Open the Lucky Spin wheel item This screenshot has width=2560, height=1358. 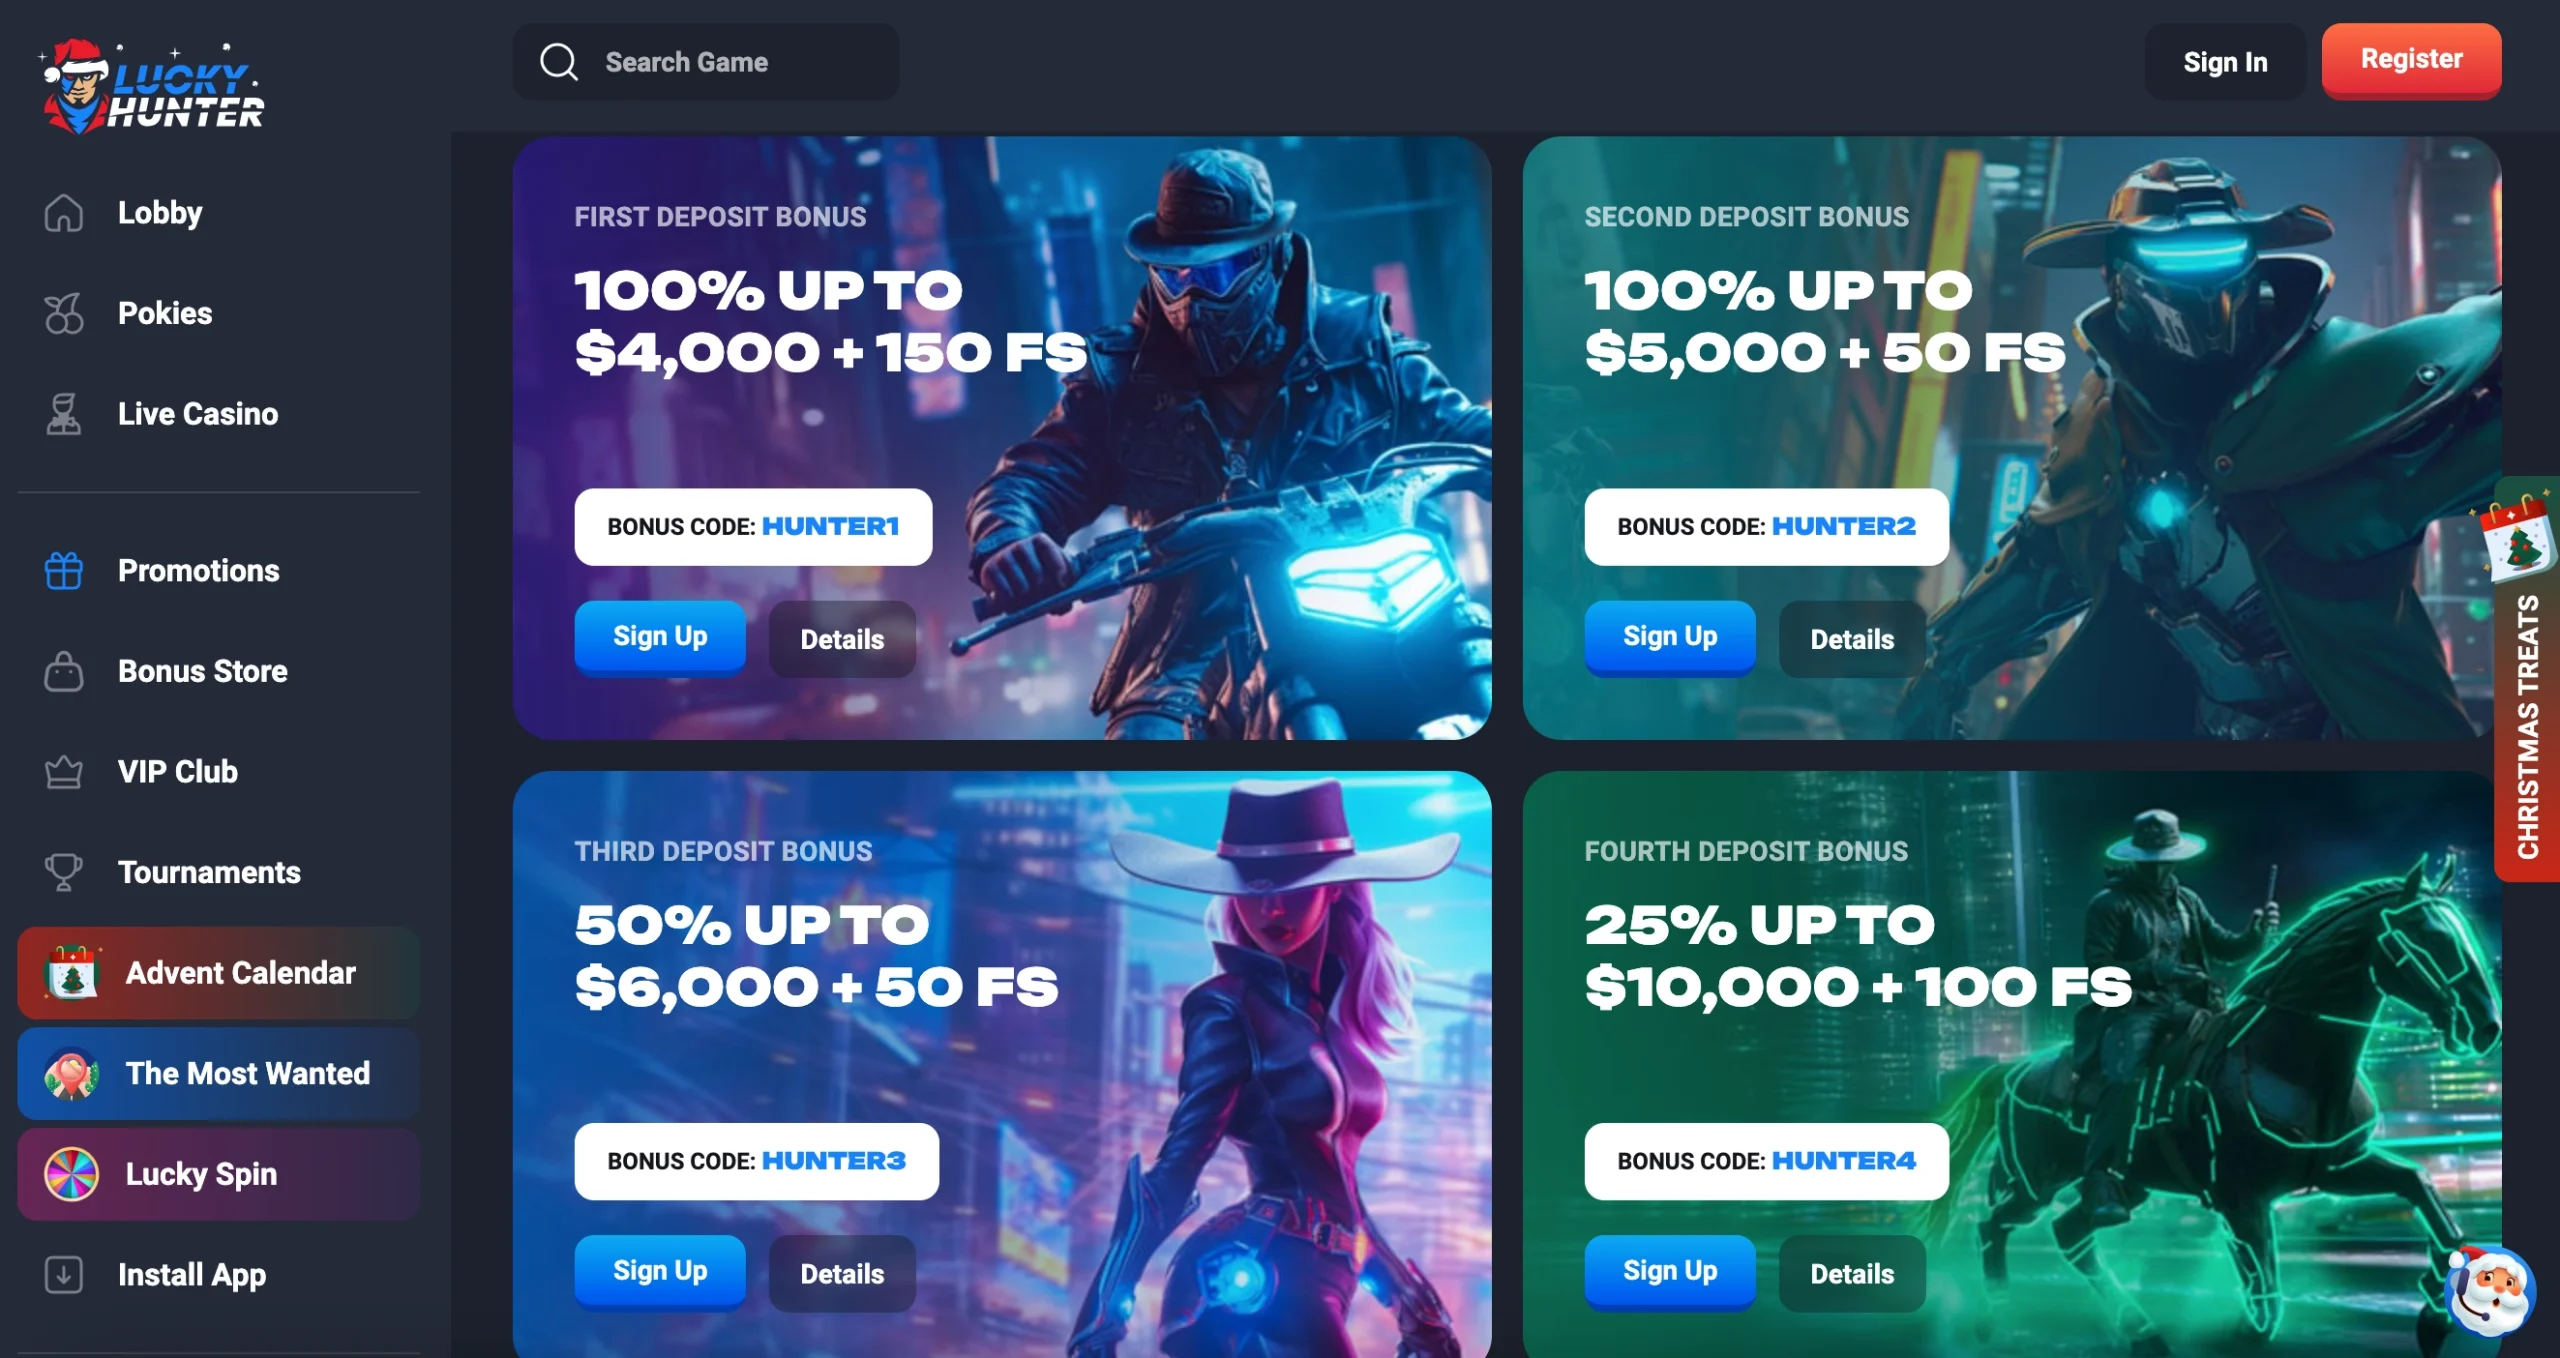[x=219, y=1174]
